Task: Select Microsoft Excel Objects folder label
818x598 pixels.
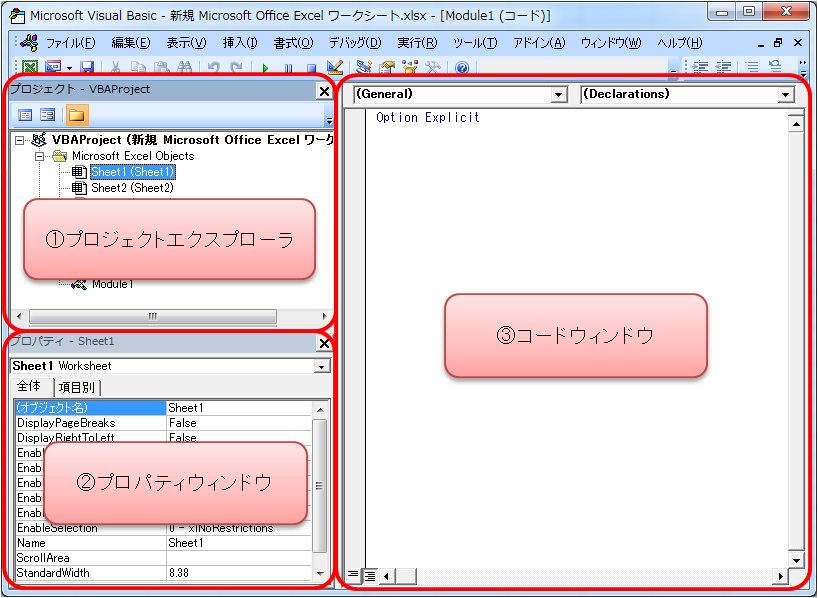Action: (133, 156)
